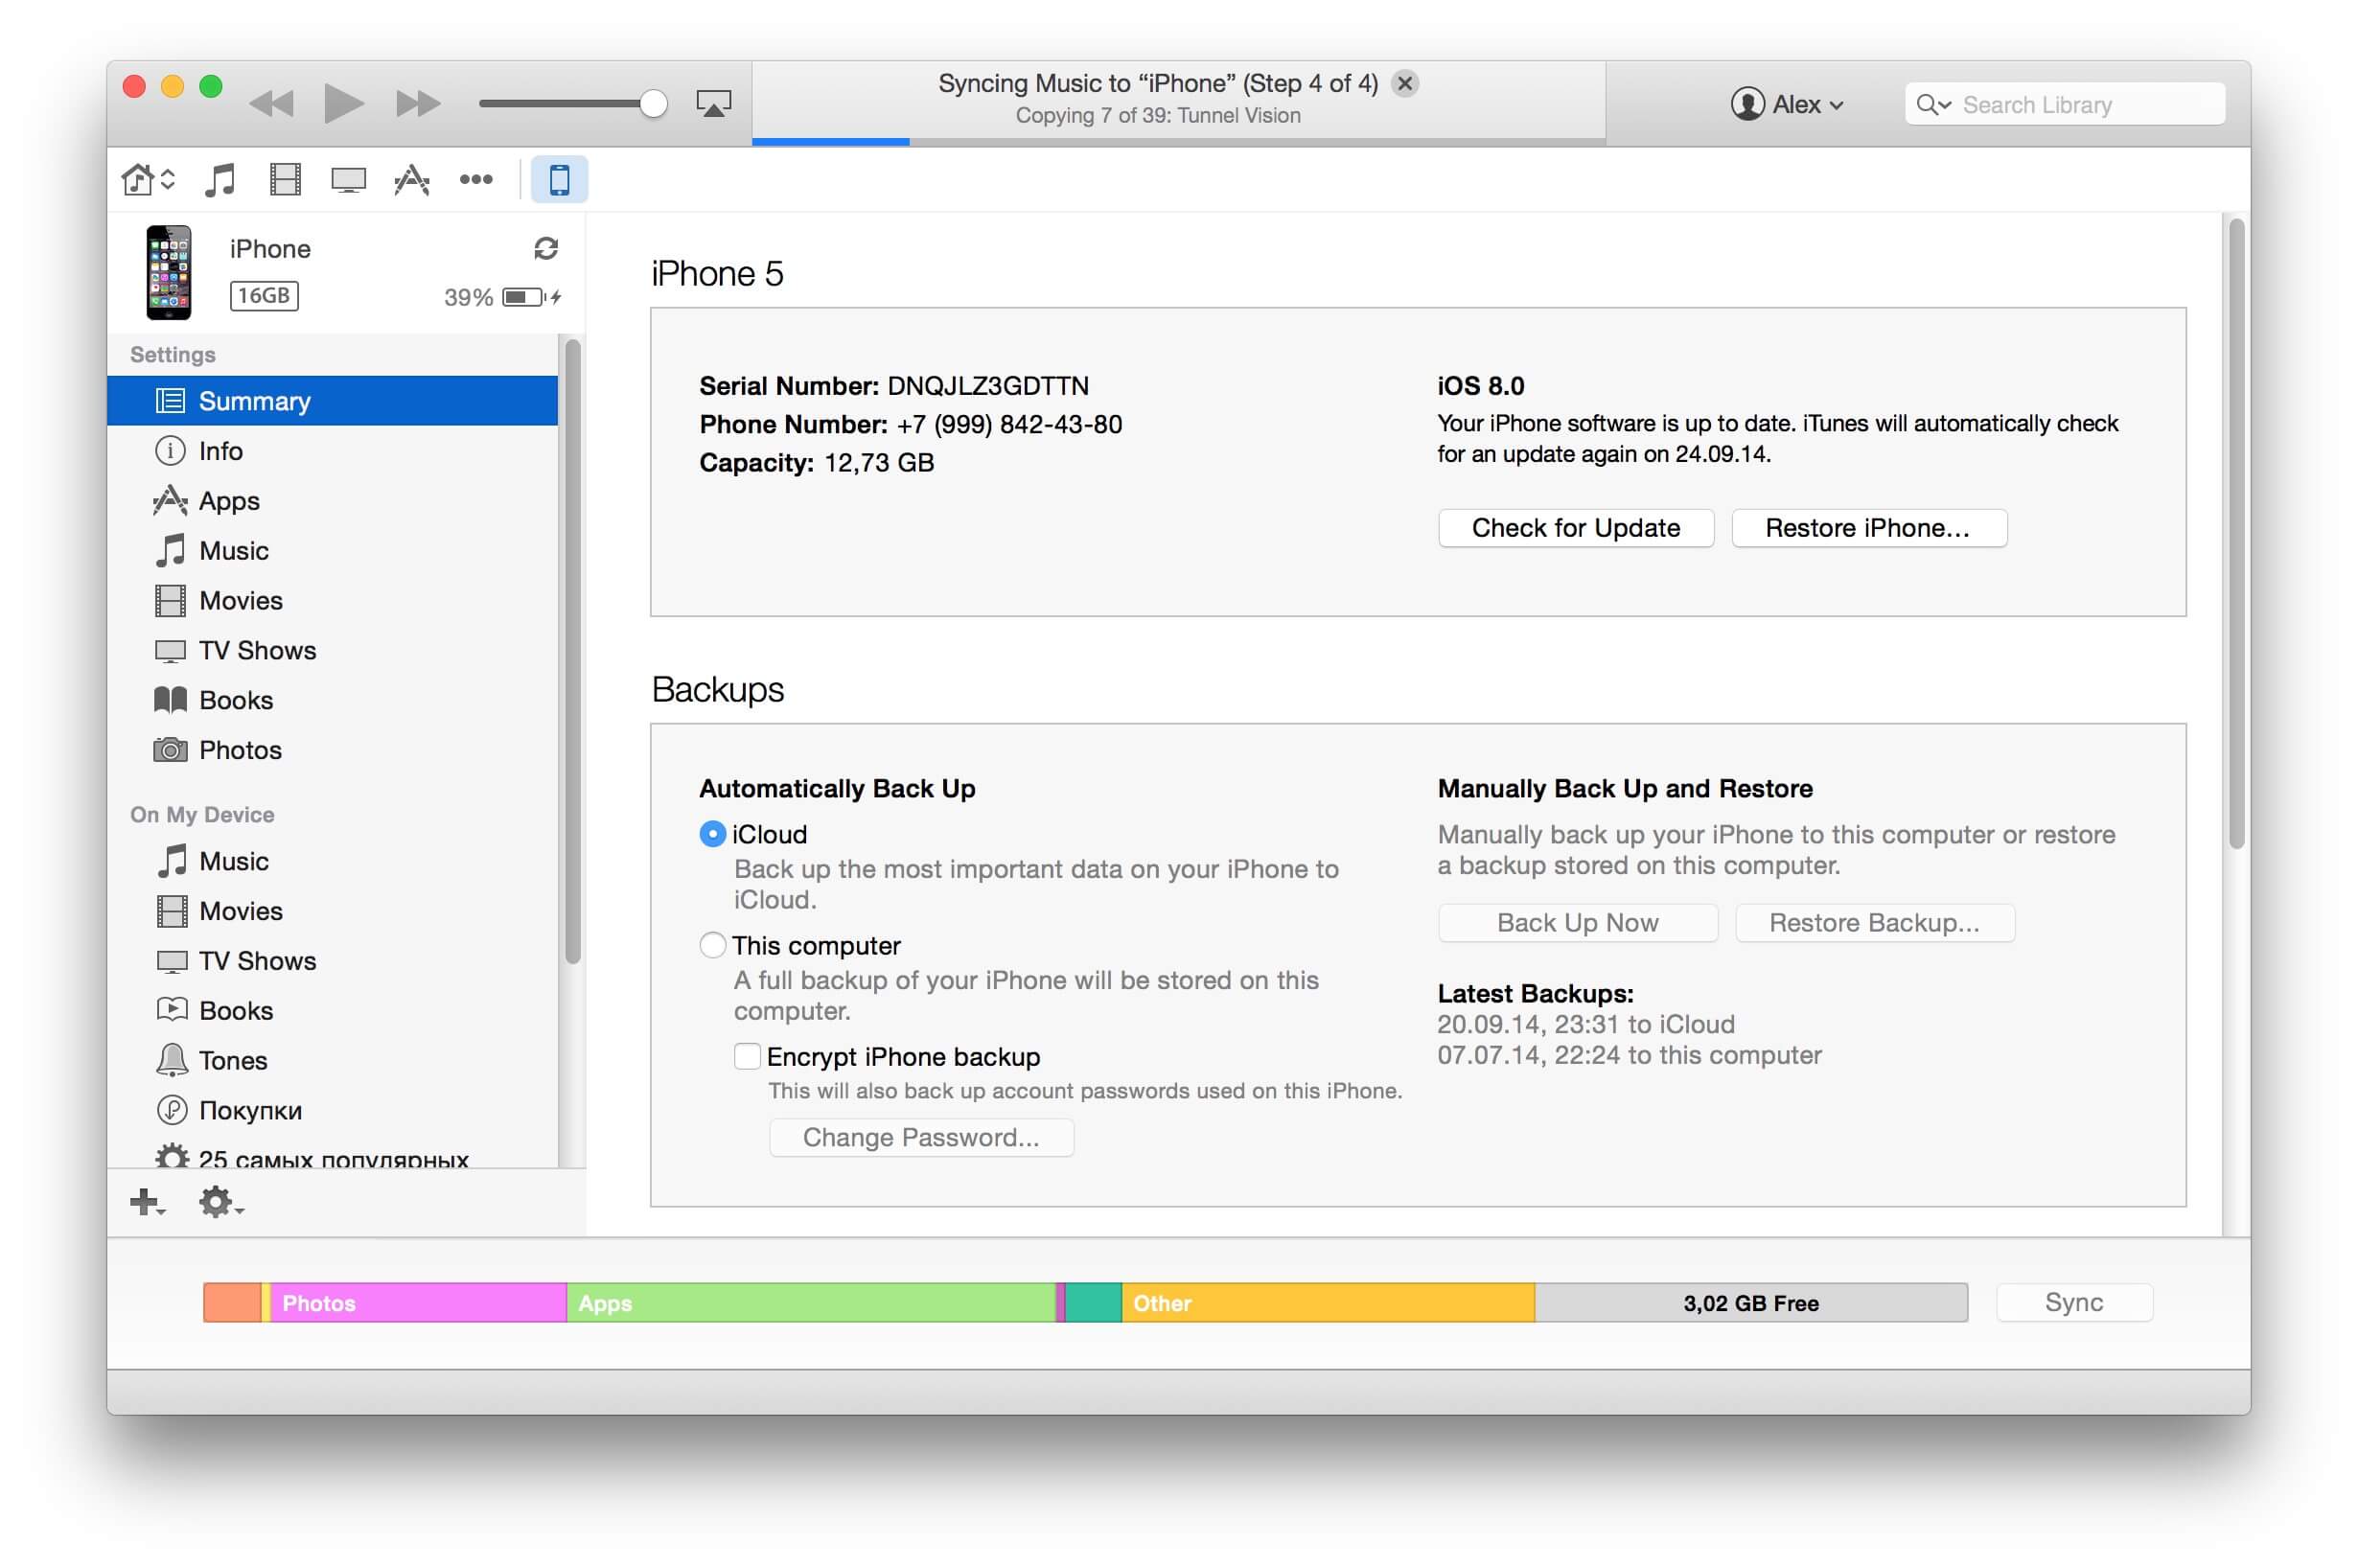Open Music under Settings
This screenshot has height=1568, width=2358.
pyautogui.click(x=332, y=551)
